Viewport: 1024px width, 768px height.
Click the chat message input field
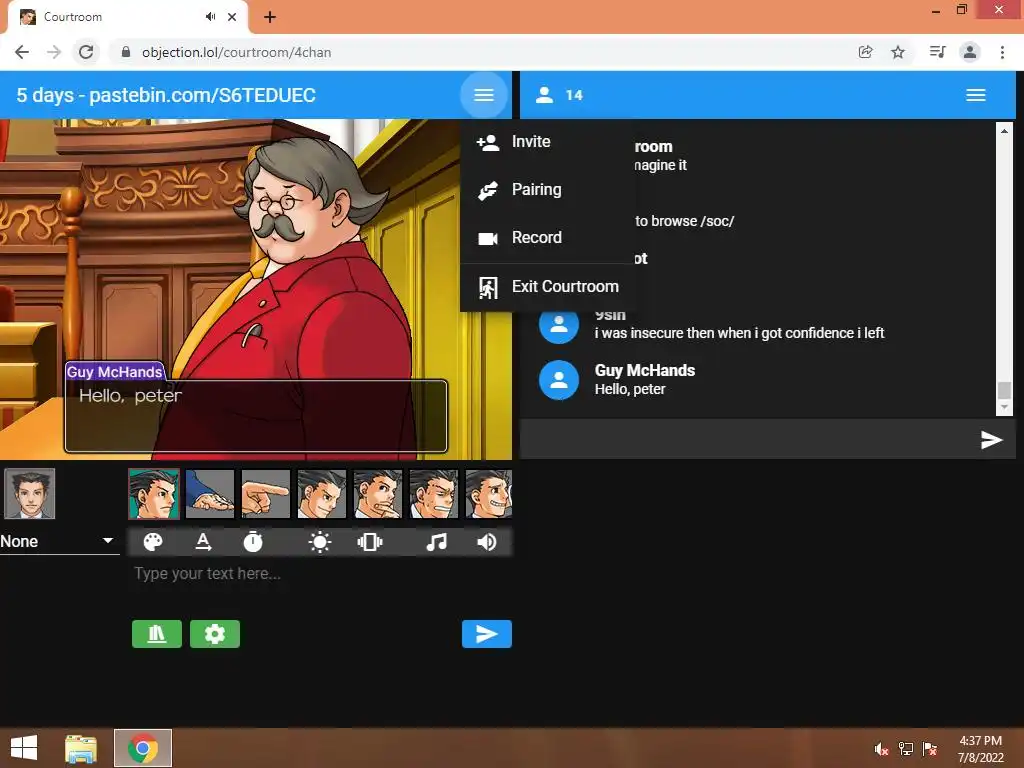pos(748,440)
